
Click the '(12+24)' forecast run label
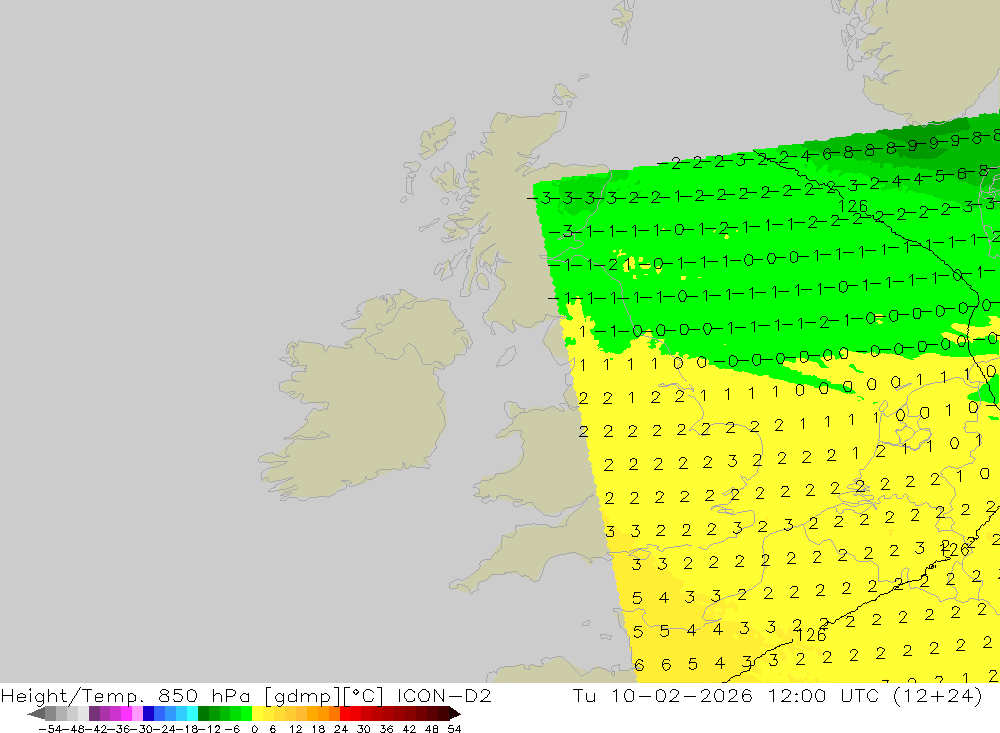click(x=938, y=695)
